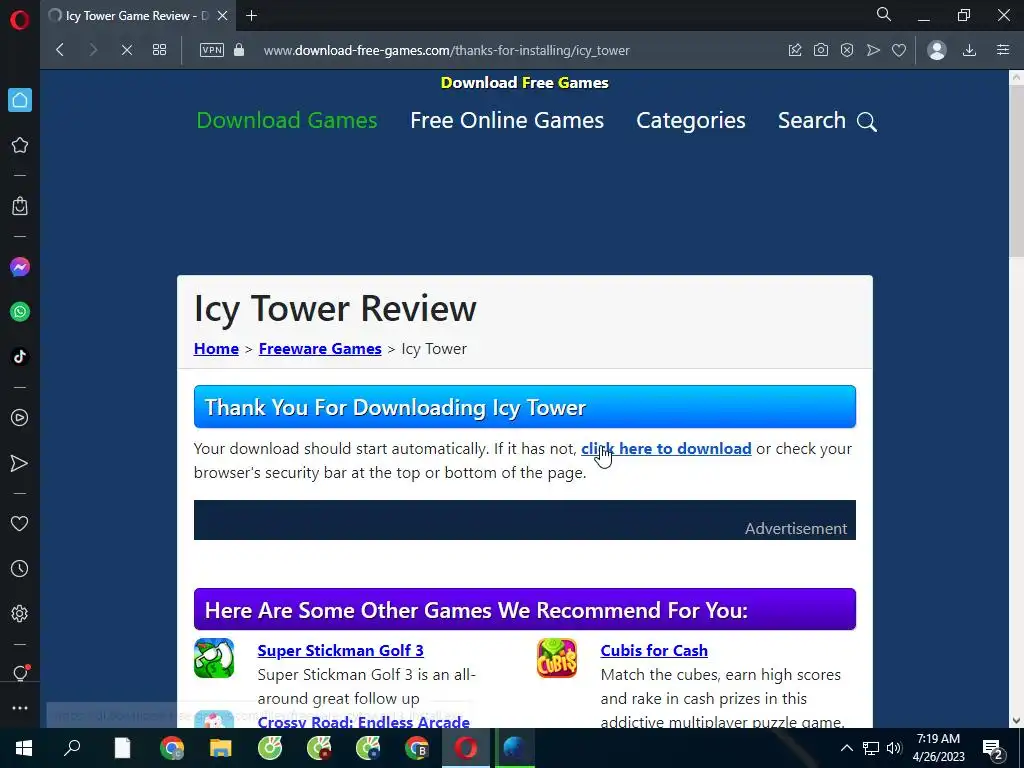Add page to bookmarks with heart icon
1024x768 pixels.
point(899,50)
